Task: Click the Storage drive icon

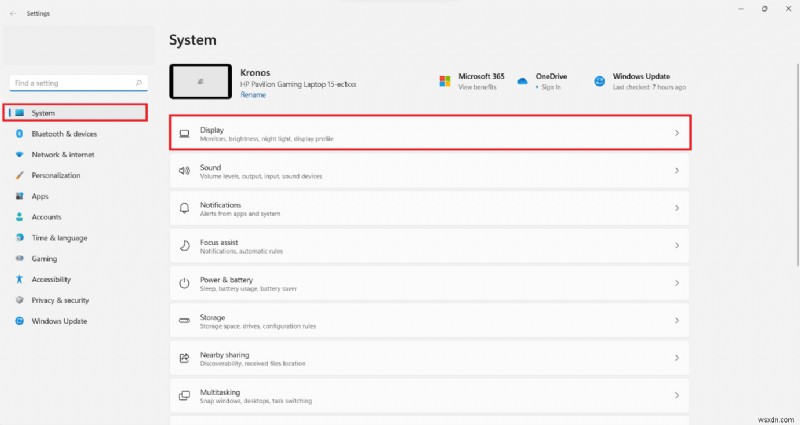Action: 184,320
